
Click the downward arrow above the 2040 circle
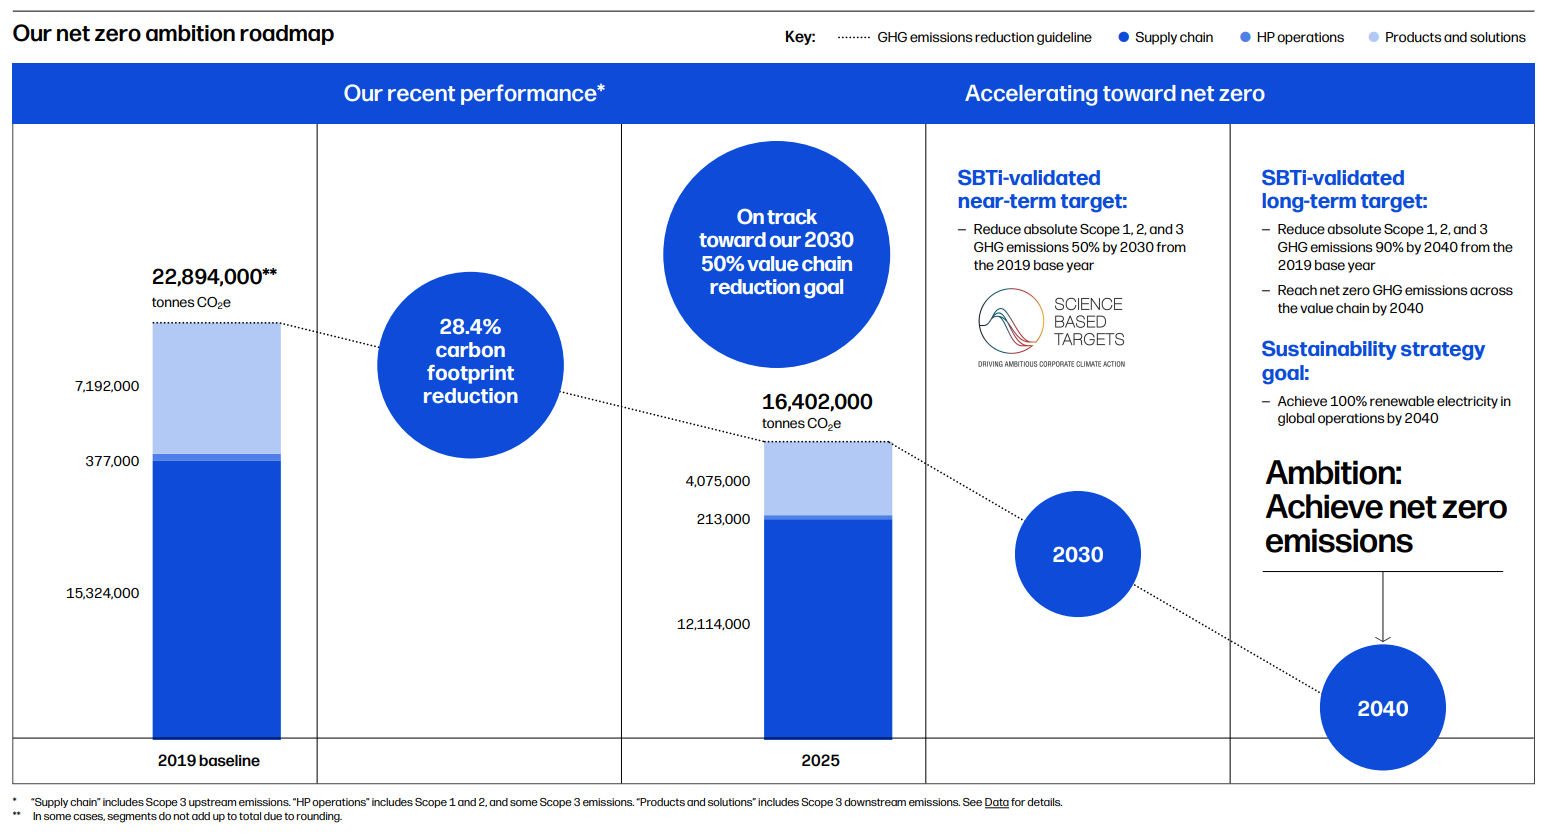[x=1383, y=607]
